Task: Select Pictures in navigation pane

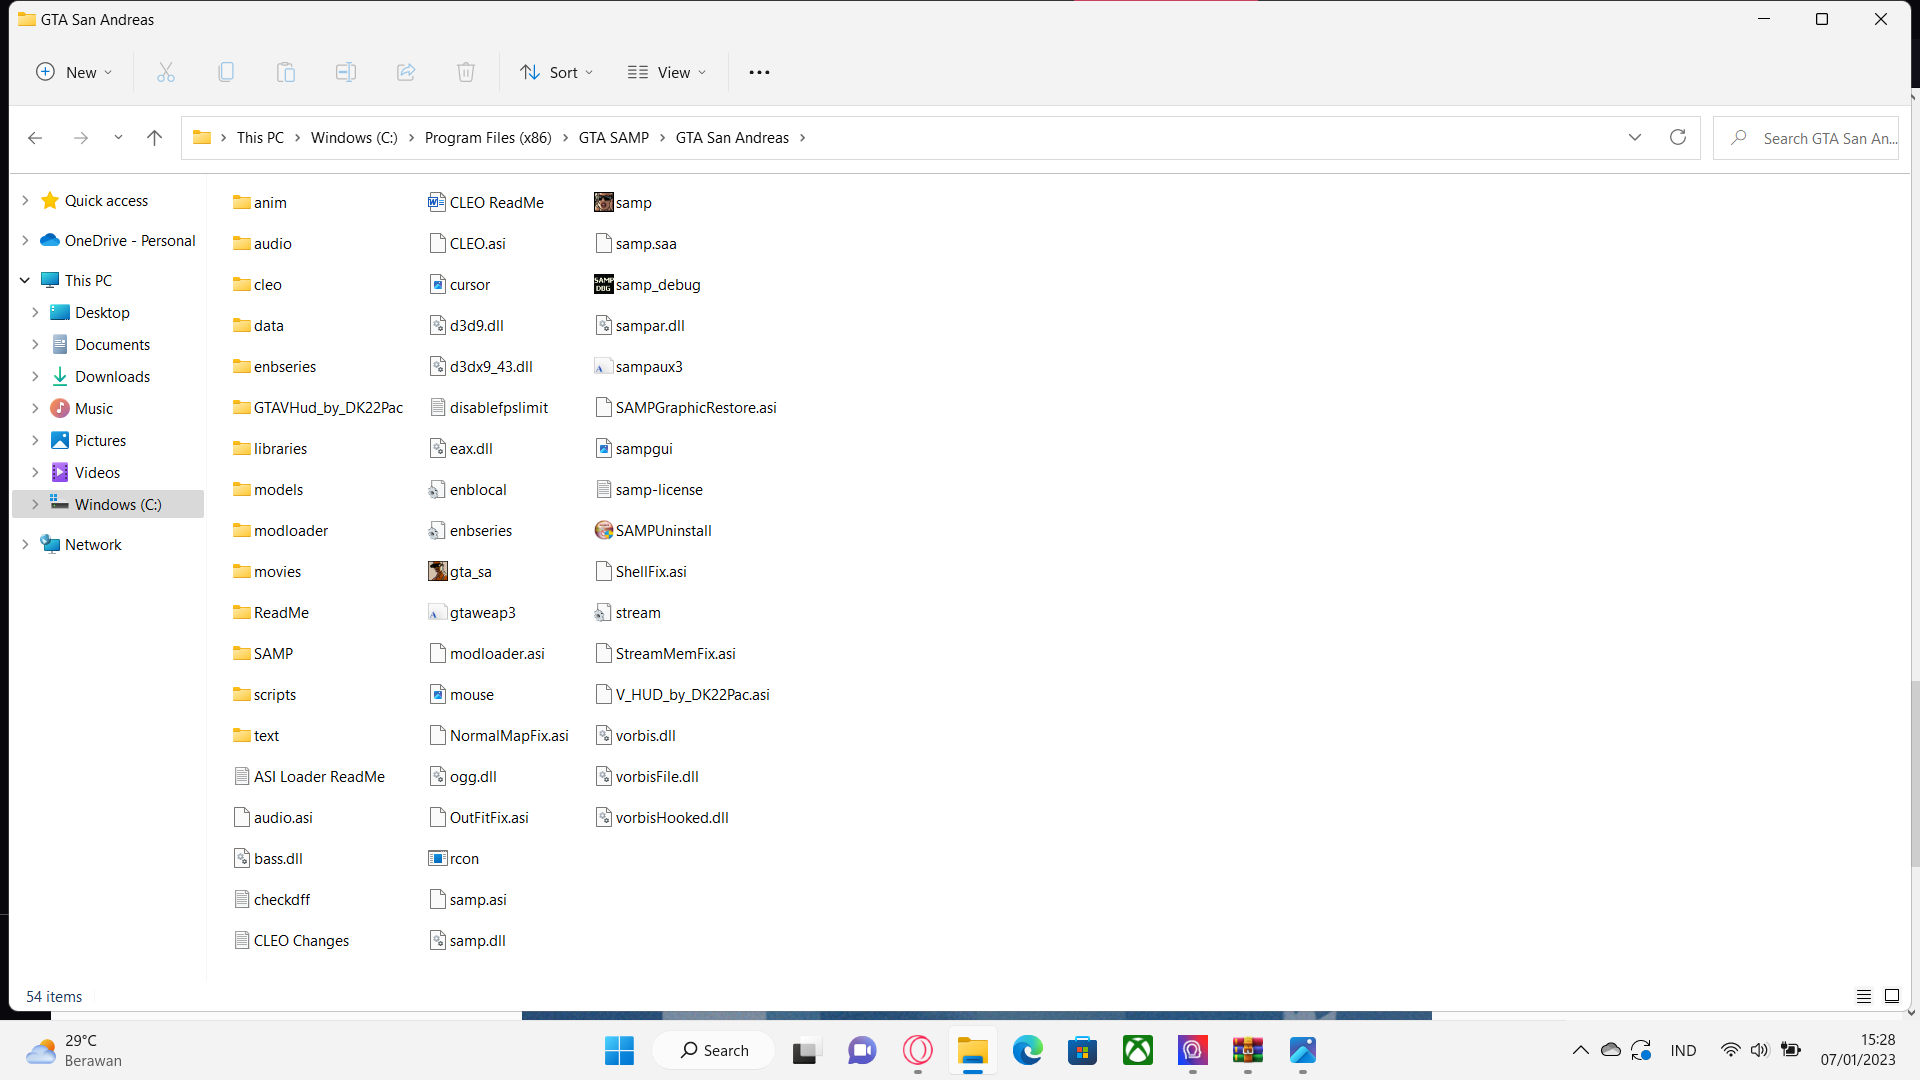Action: [x=100, y=440]
